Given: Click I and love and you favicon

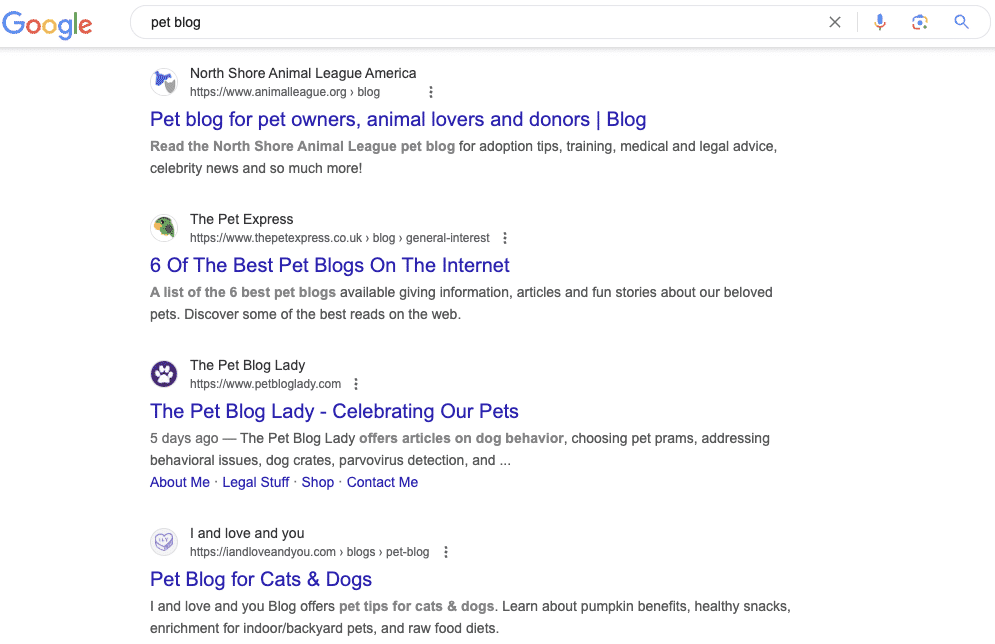Looking at the screenshot, I should tap(164, 542).
